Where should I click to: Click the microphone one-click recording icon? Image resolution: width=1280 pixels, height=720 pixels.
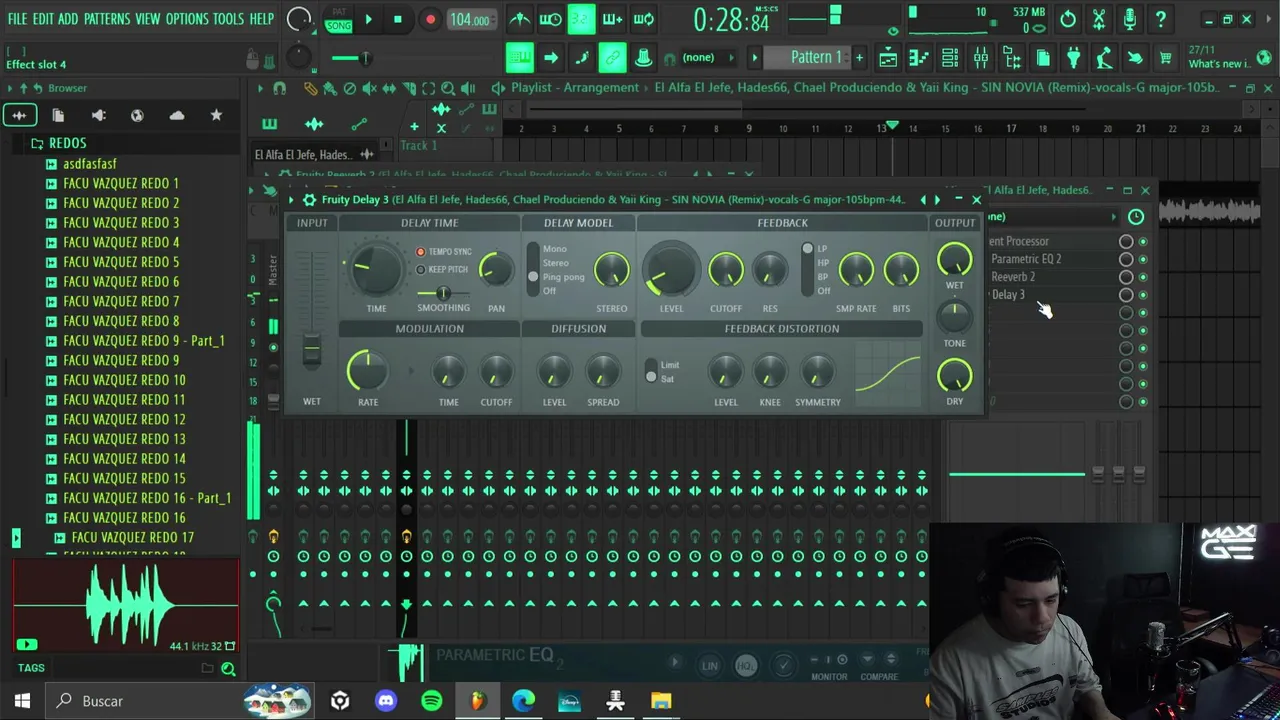[1130, 19]
